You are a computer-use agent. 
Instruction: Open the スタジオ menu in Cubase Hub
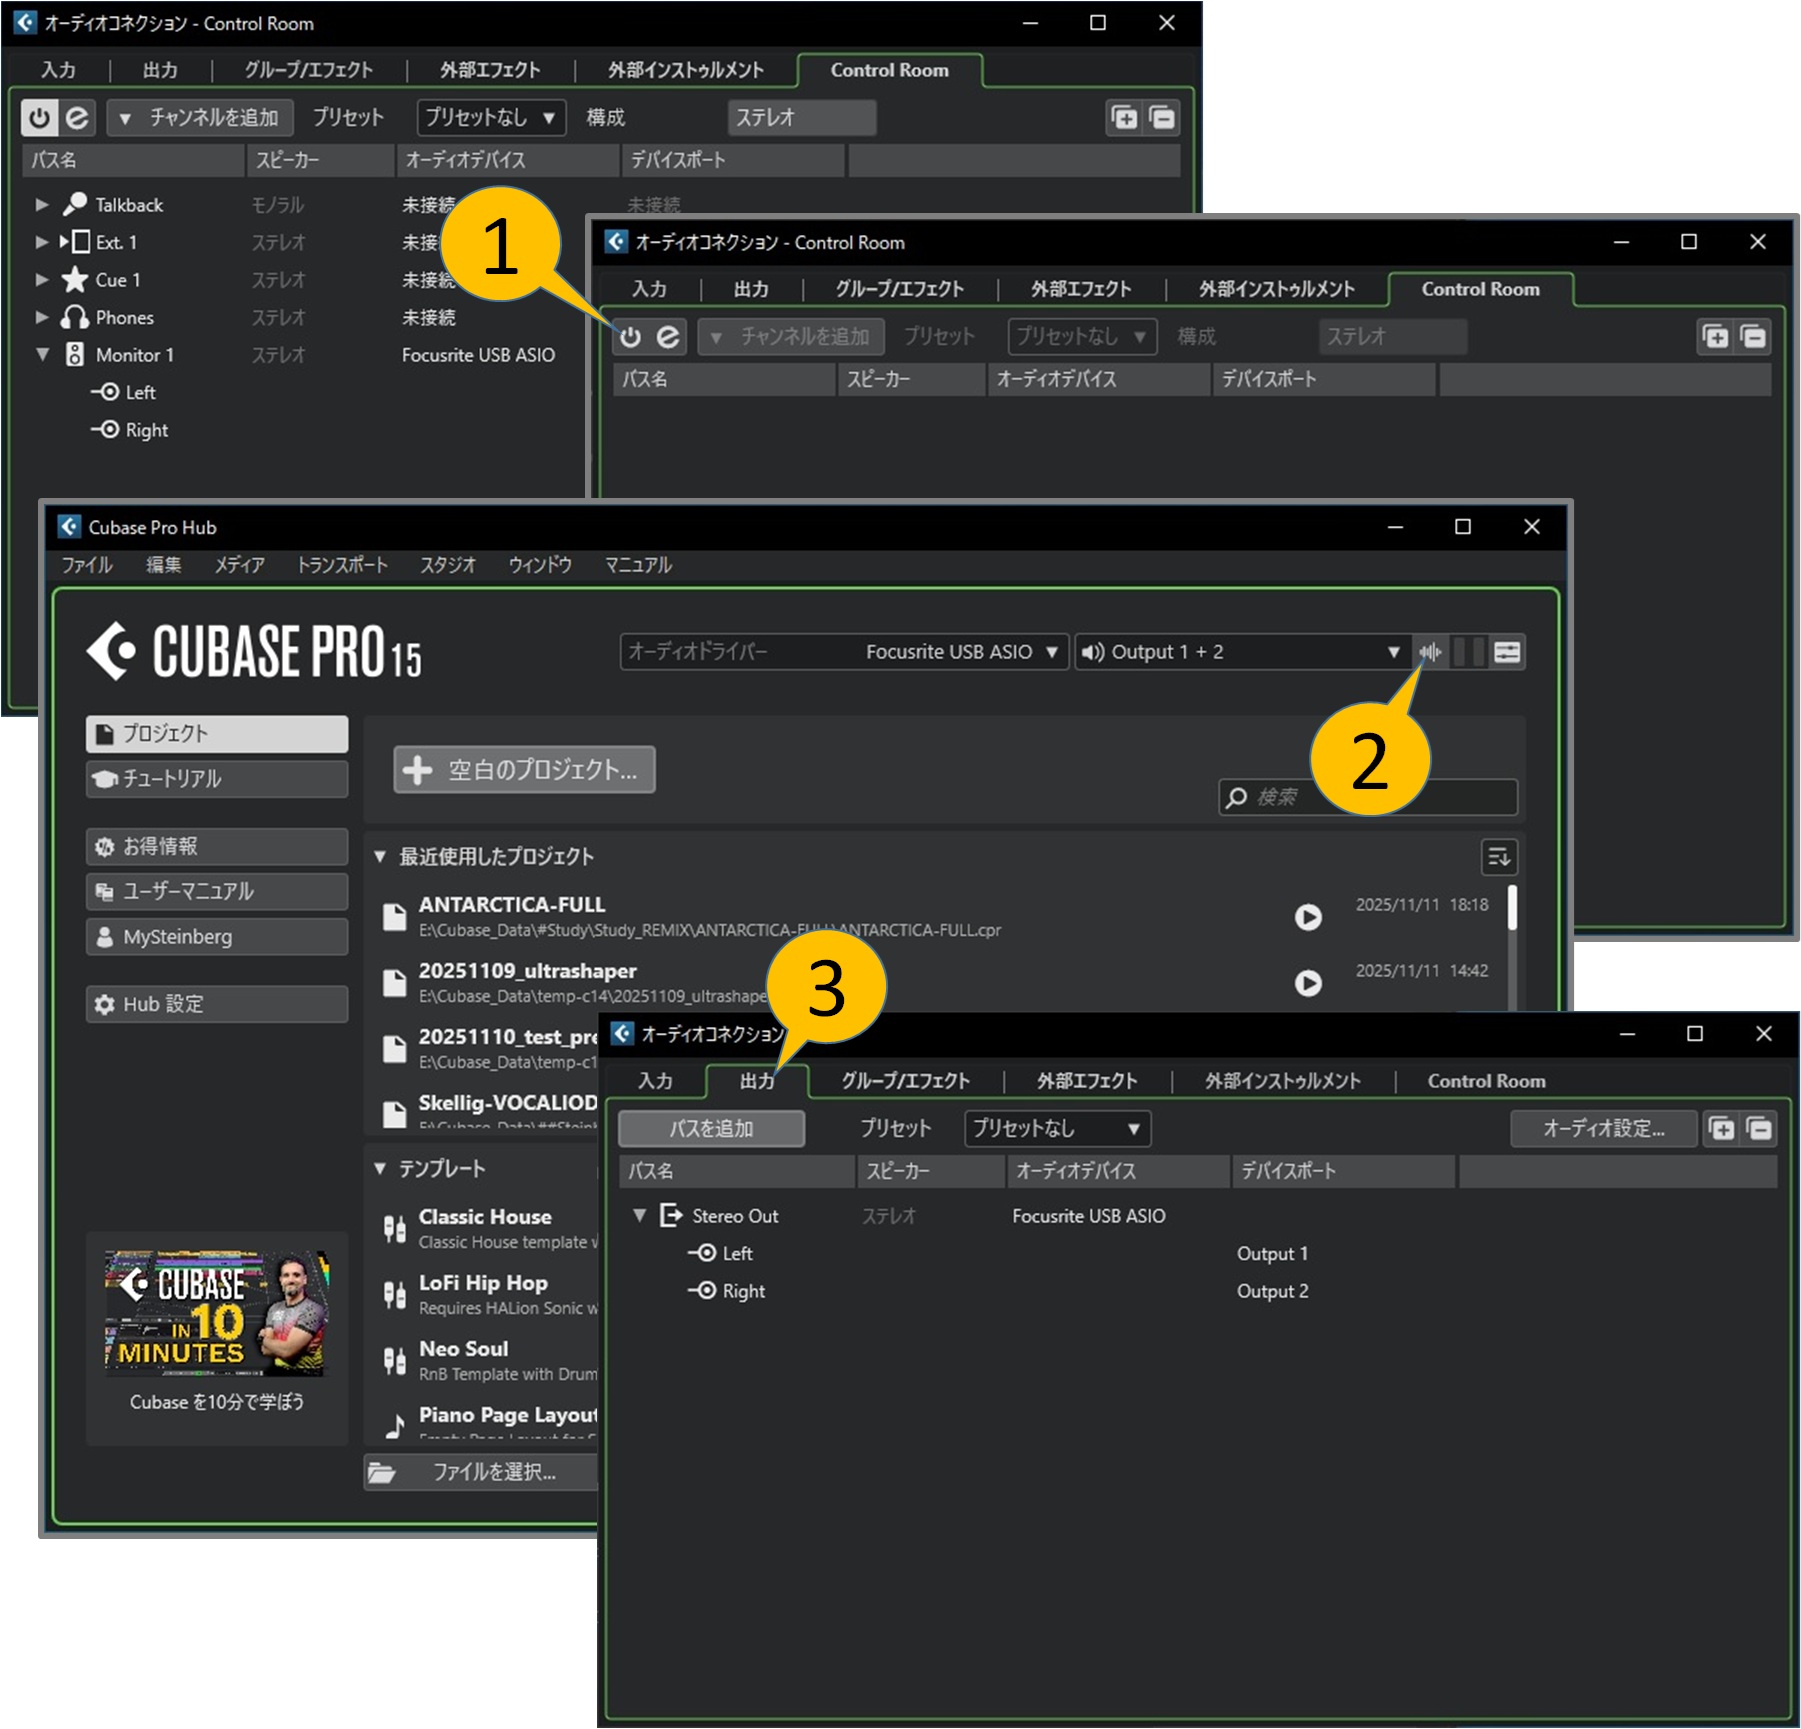(447, 565)
